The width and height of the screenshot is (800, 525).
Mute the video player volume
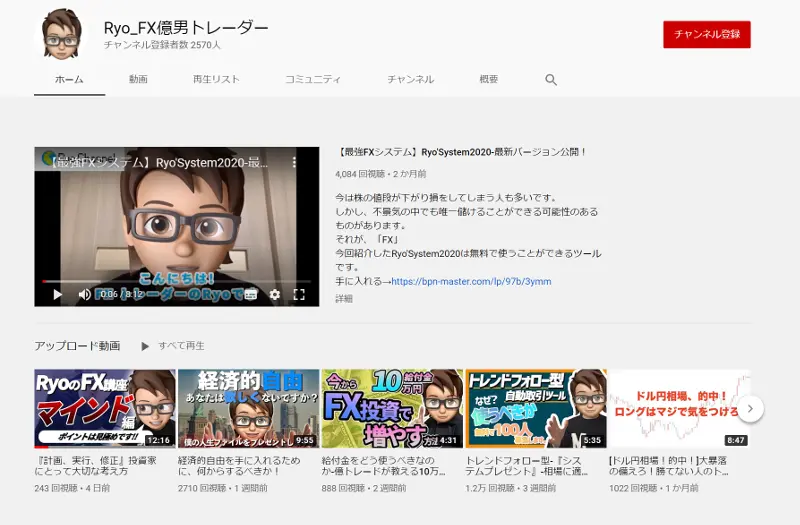tap(83, 294)
